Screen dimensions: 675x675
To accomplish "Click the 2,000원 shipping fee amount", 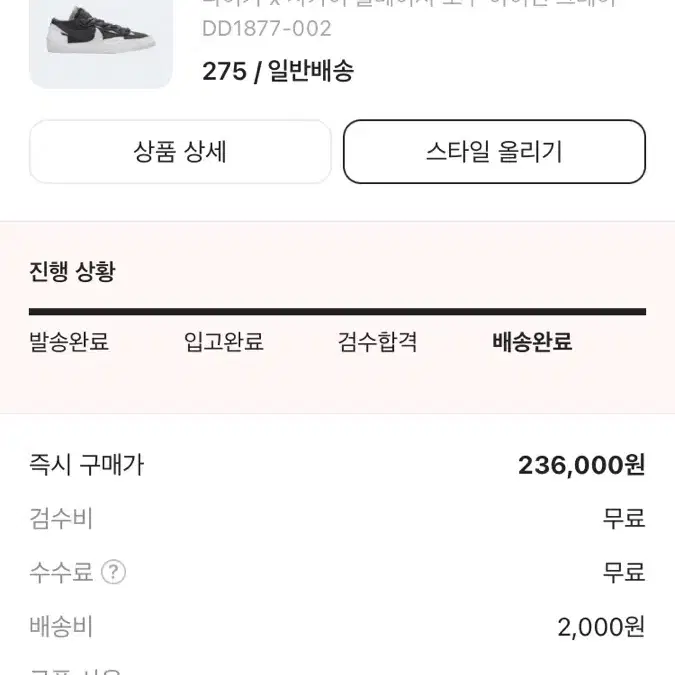I will point(601,627).
